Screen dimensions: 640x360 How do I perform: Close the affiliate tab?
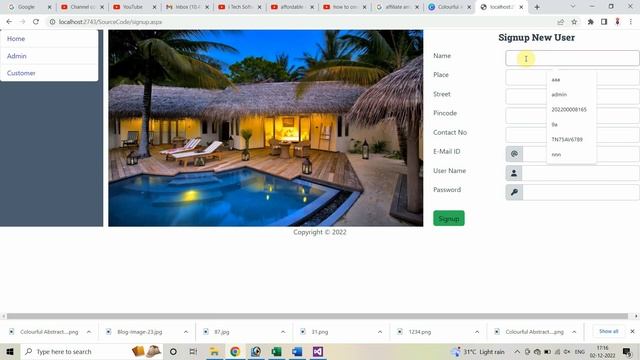click(417, 7)
